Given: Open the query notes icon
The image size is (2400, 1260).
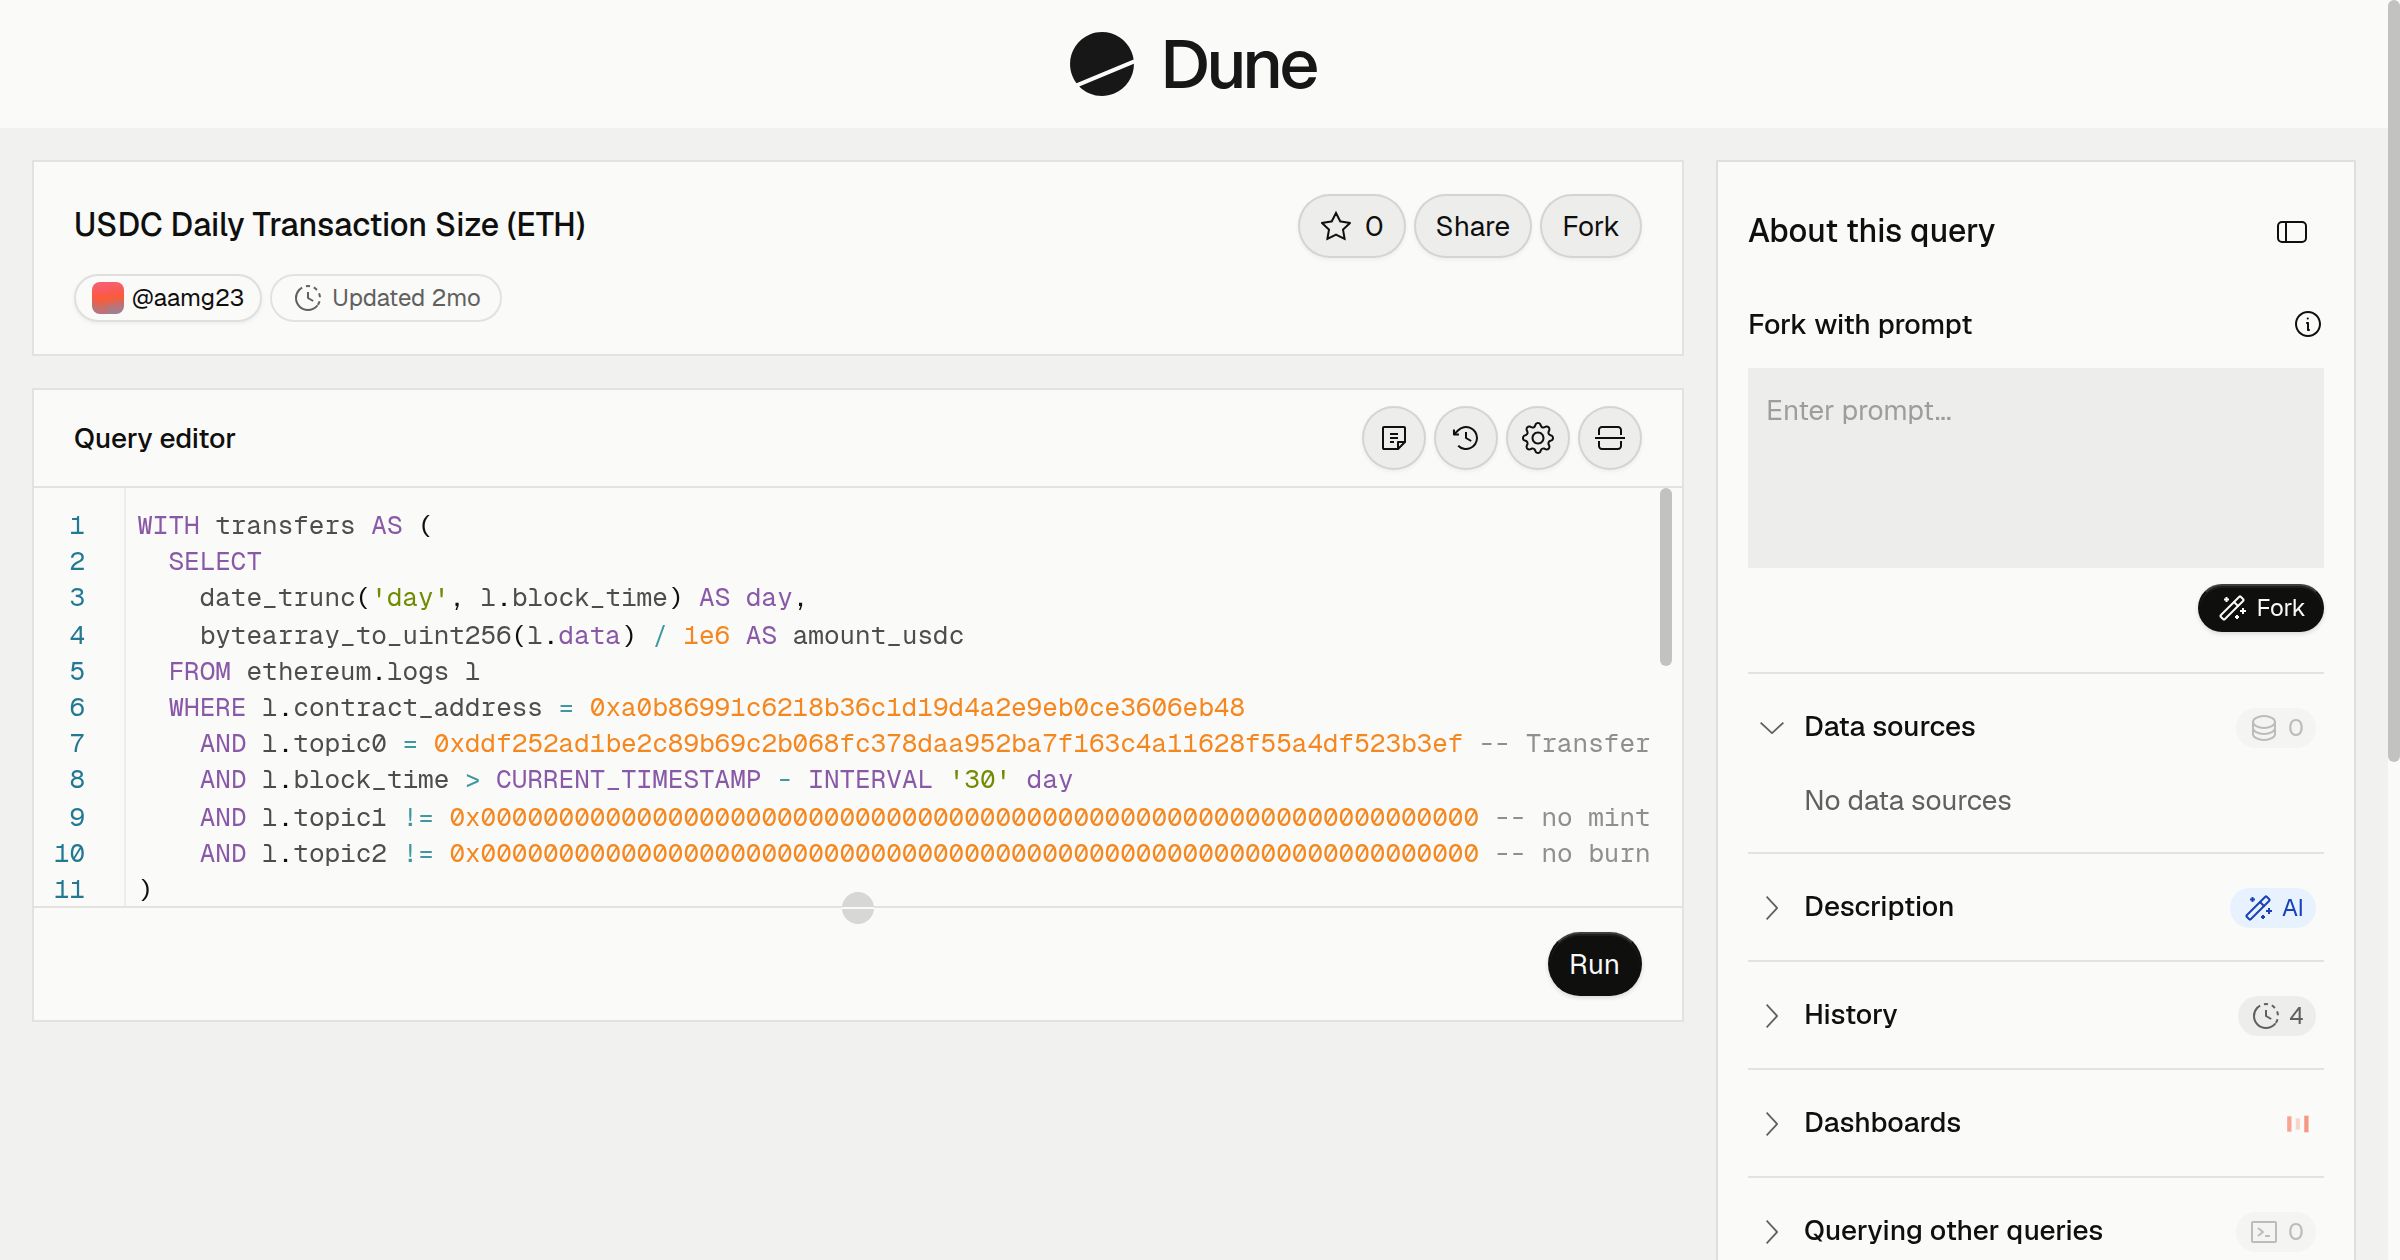Looking at the screenshot, I should pyautogui.click(x=1393, y=438).
